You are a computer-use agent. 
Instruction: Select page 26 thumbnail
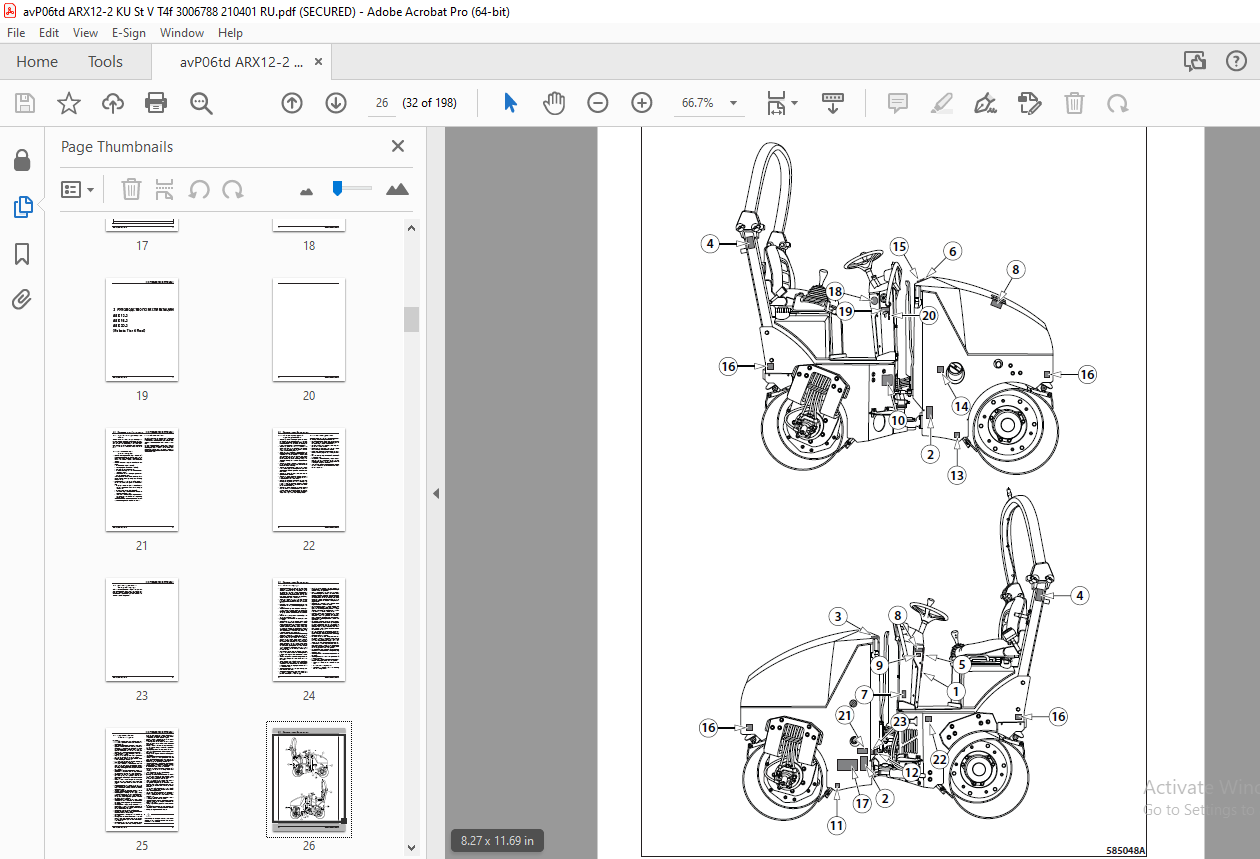coord(309,779)
